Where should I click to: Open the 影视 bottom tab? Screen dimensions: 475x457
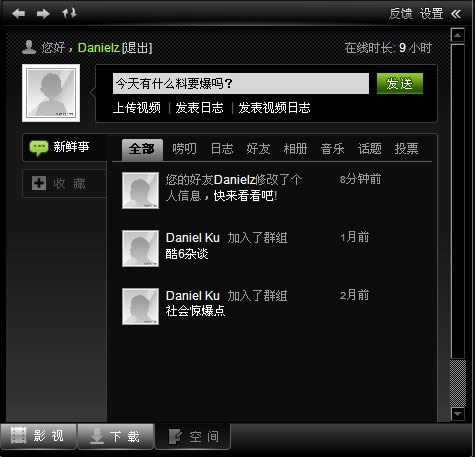tap(39, 436)
